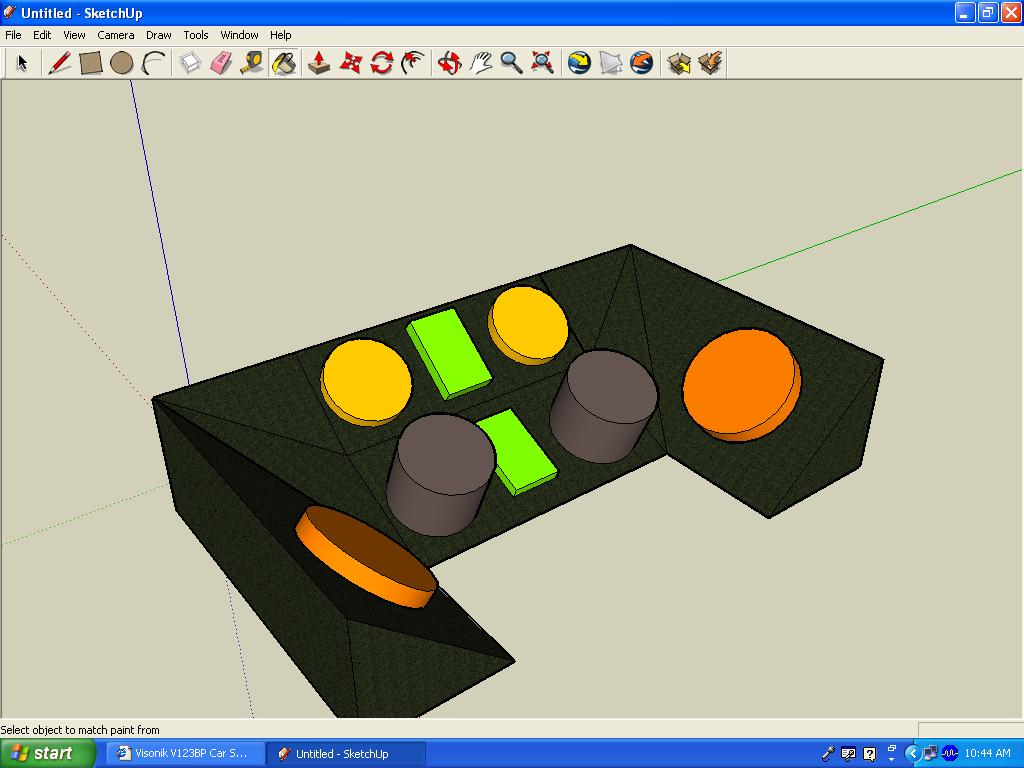Screen dimensions: 1024x768
Task: Select the Move tool
Action: tap(350, 63)
